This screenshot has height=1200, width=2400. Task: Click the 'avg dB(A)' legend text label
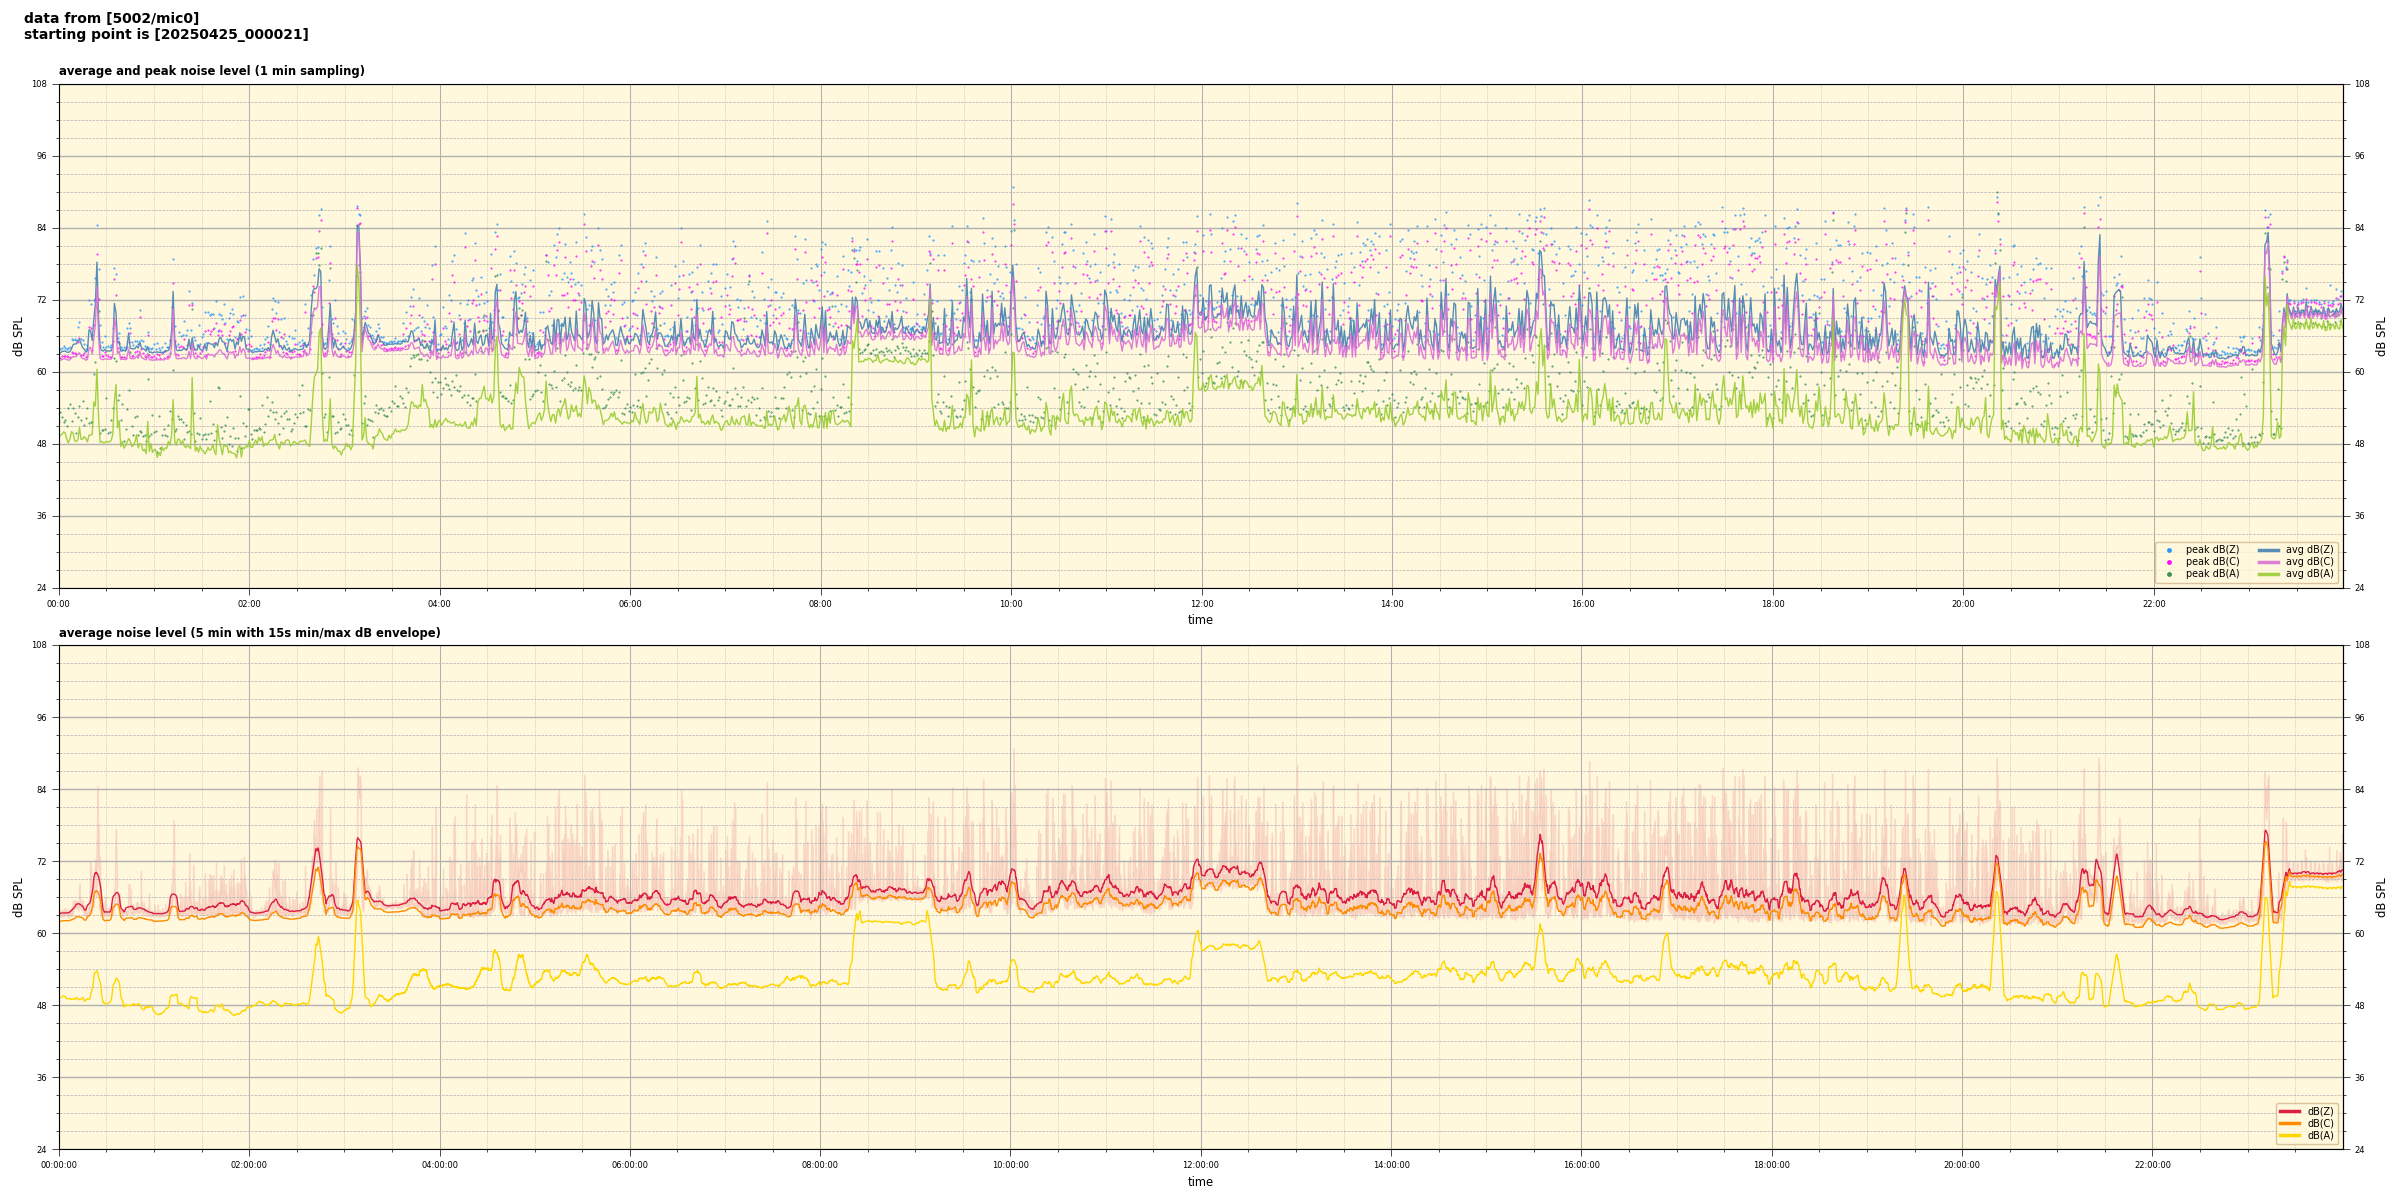pos(2309,574)
